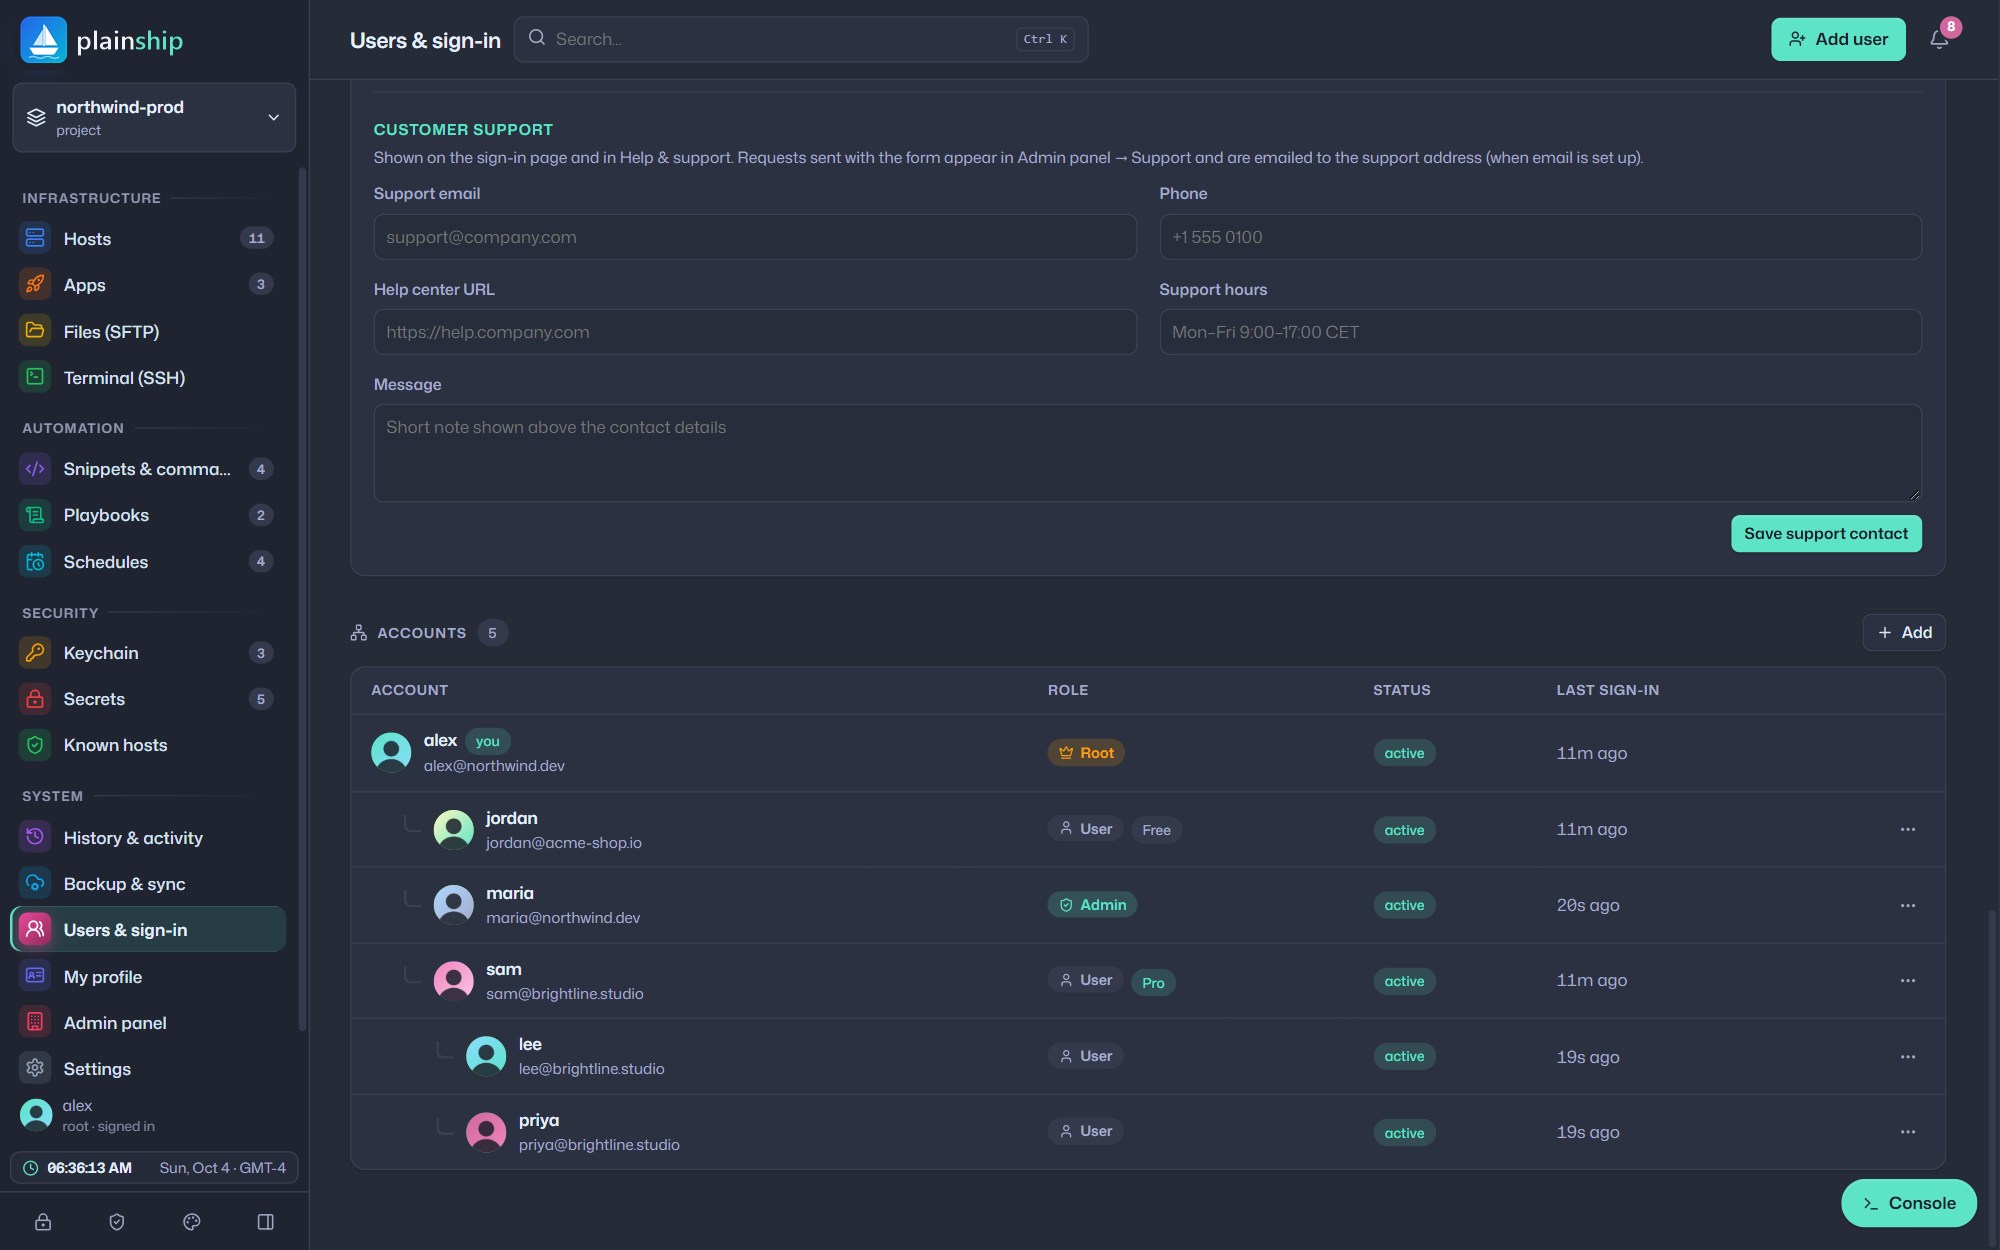Open Known hosts in sidebar
Screen dimensions: 2000x1250
tap(148, 745)
